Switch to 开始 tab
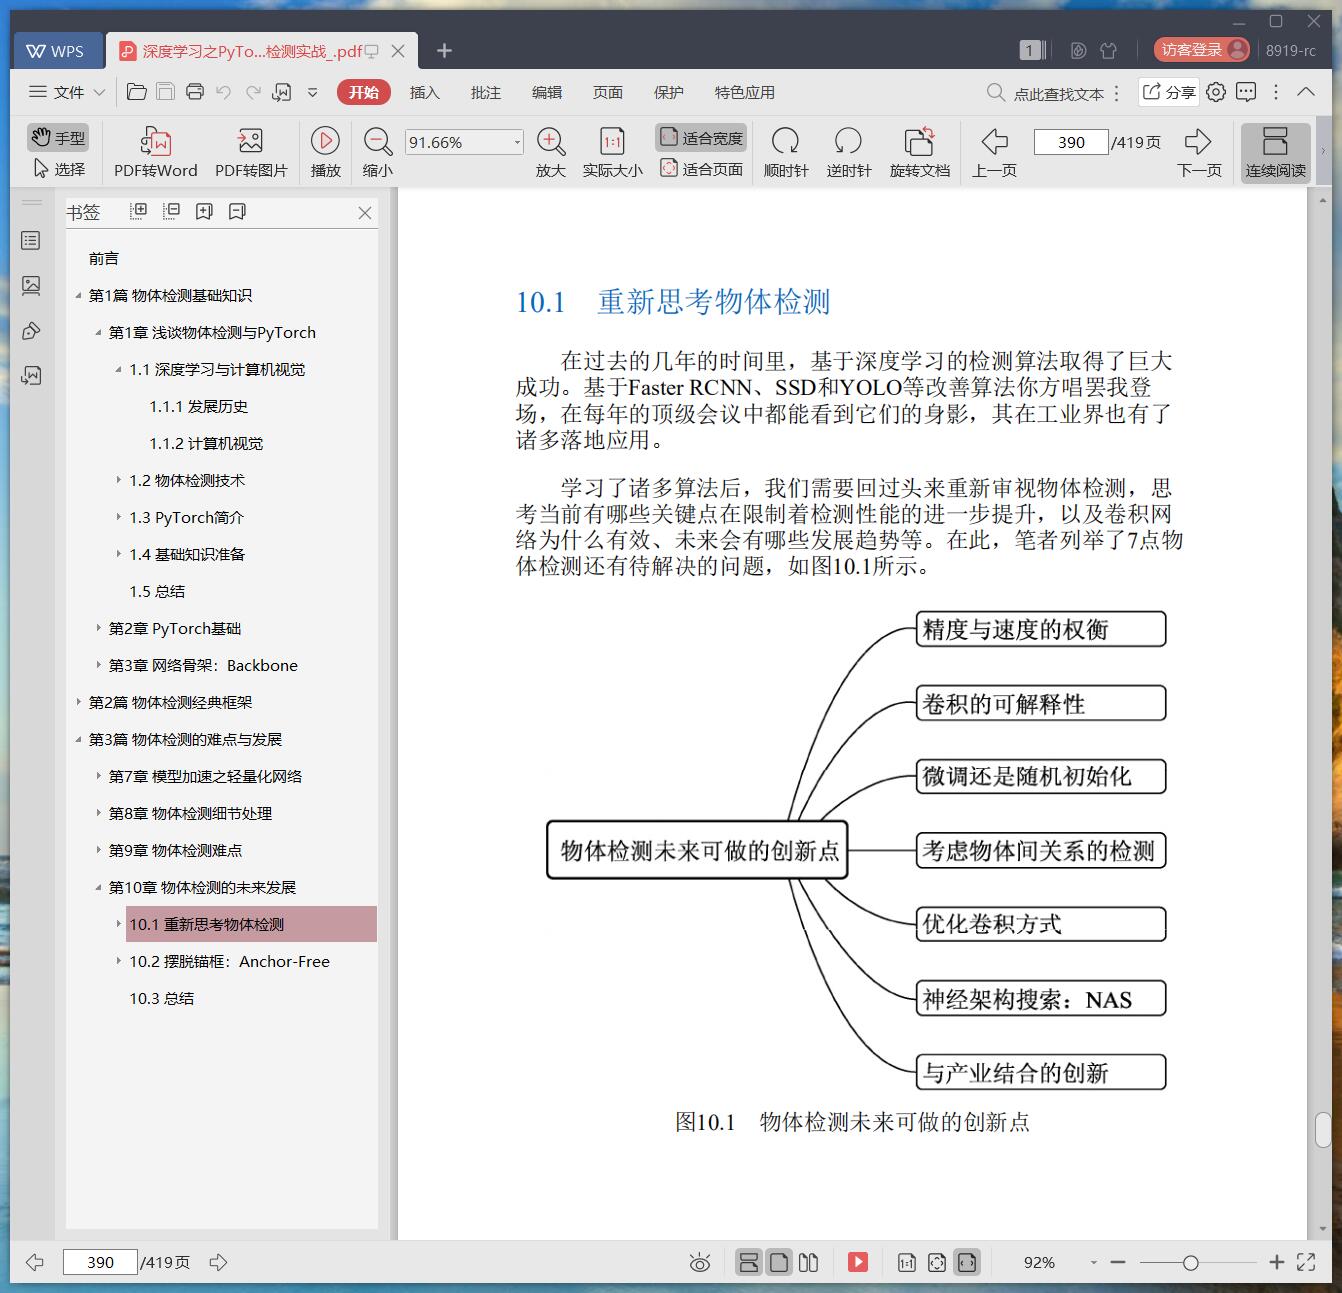Image resolution: width=1342 pixels, height=1293 pixels. (363, 92)
